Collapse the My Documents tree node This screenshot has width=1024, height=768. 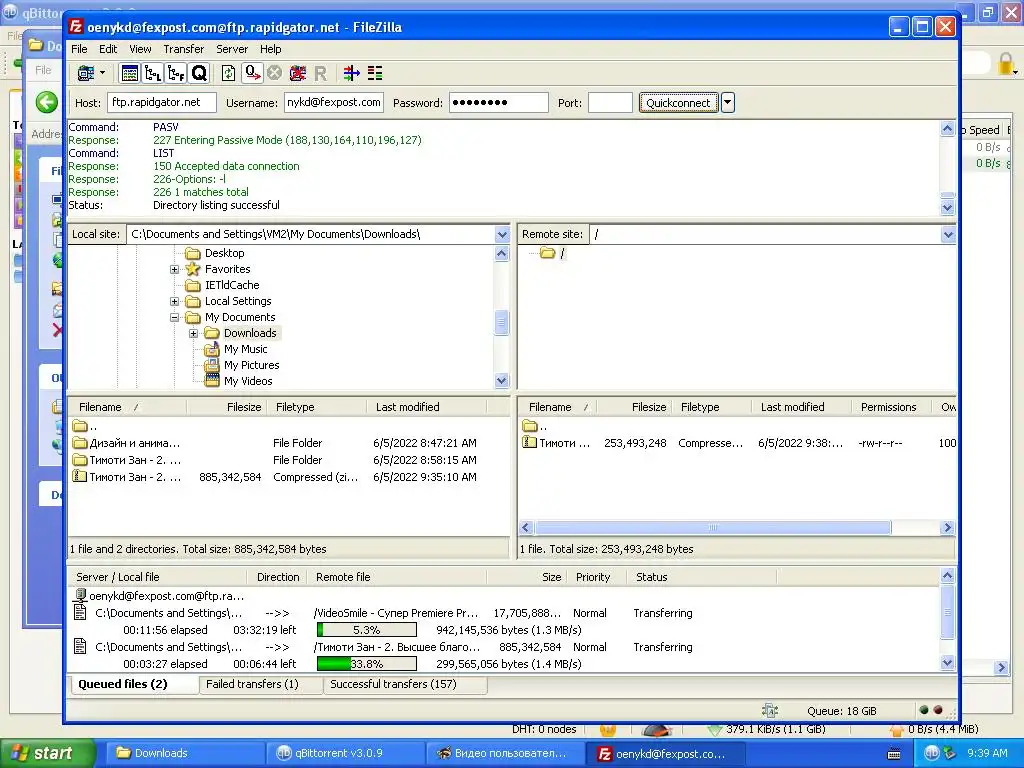pyautogui.click(x=174, y=317)
